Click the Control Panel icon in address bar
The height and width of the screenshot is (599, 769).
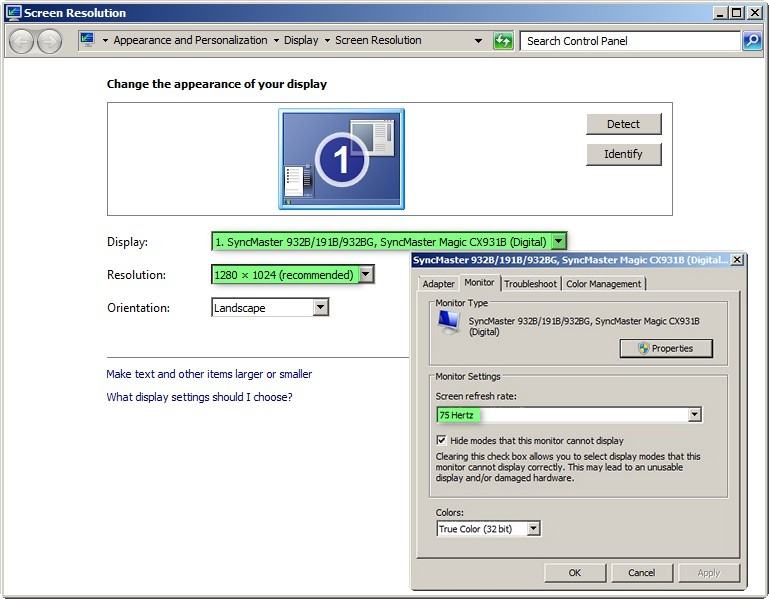pyautogui.click(x=88, y=41)
